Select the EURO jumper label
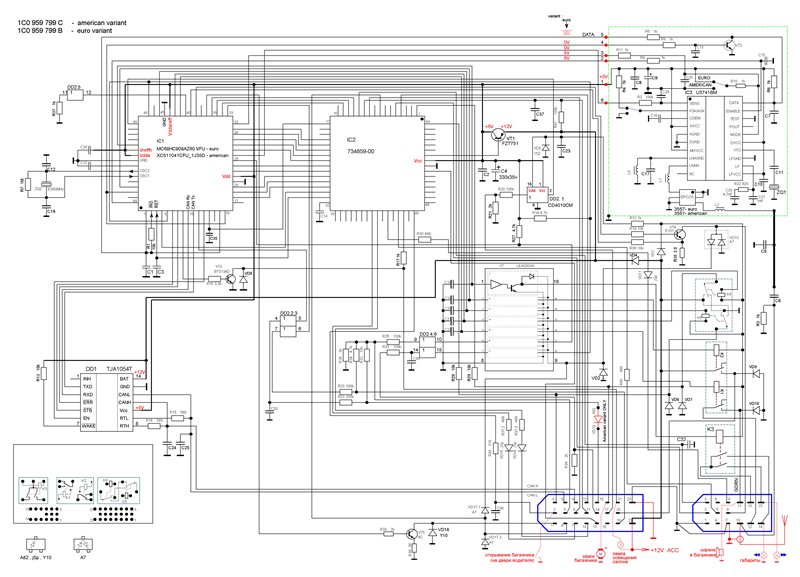This screenshot has width=800, height=577. pyautogui.click(x=704, y=78)
